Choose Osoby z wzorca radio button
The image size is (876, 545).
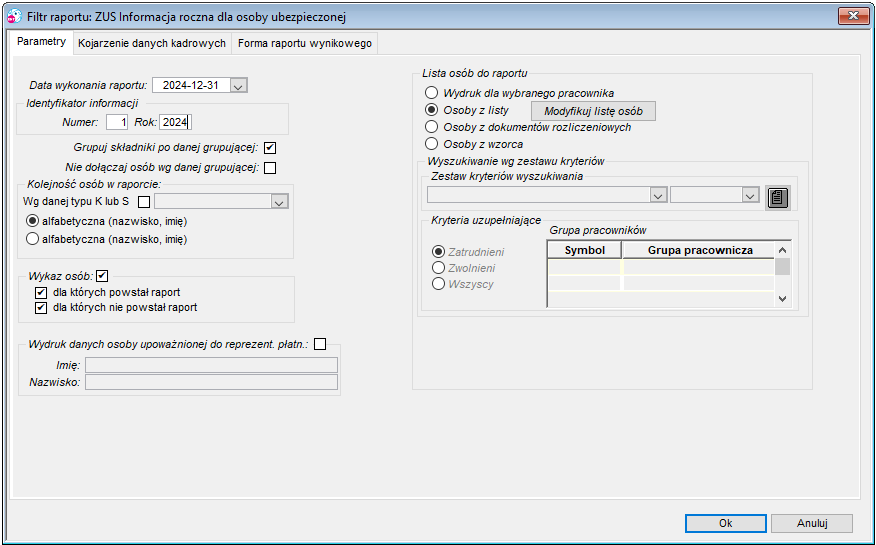431,144
